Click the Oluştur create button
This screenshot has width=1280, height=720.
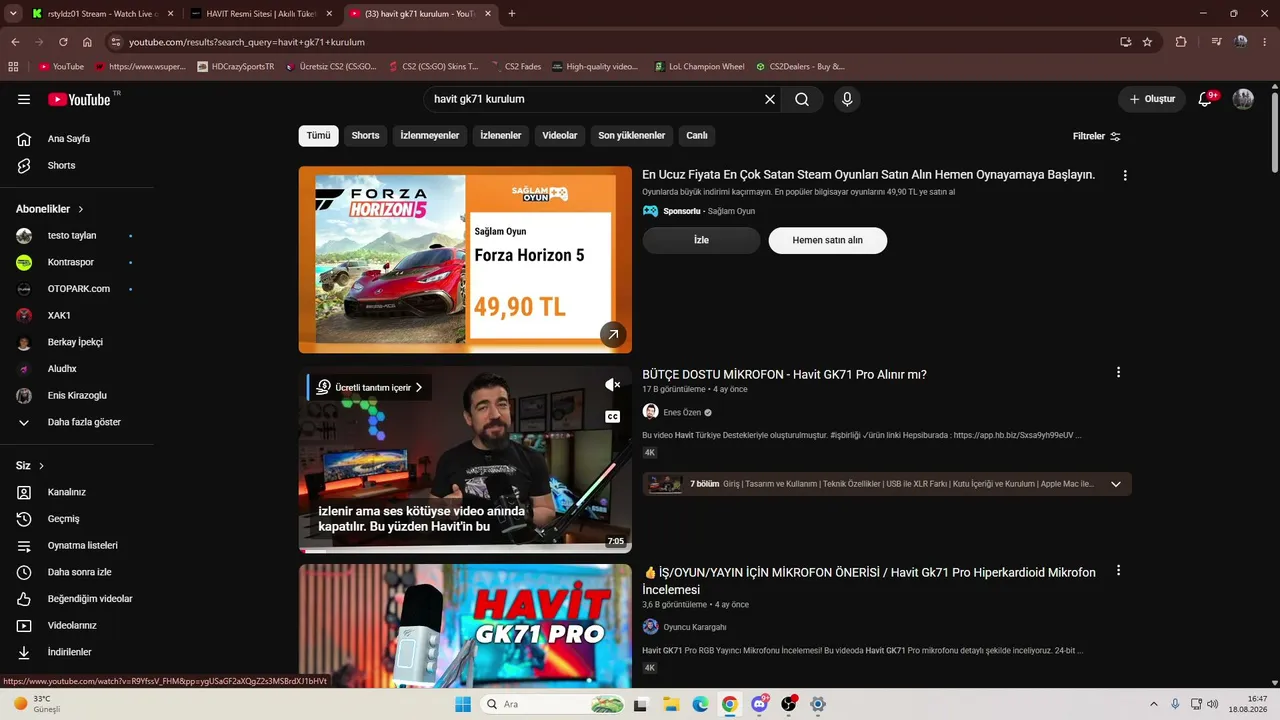point(1152,99)
